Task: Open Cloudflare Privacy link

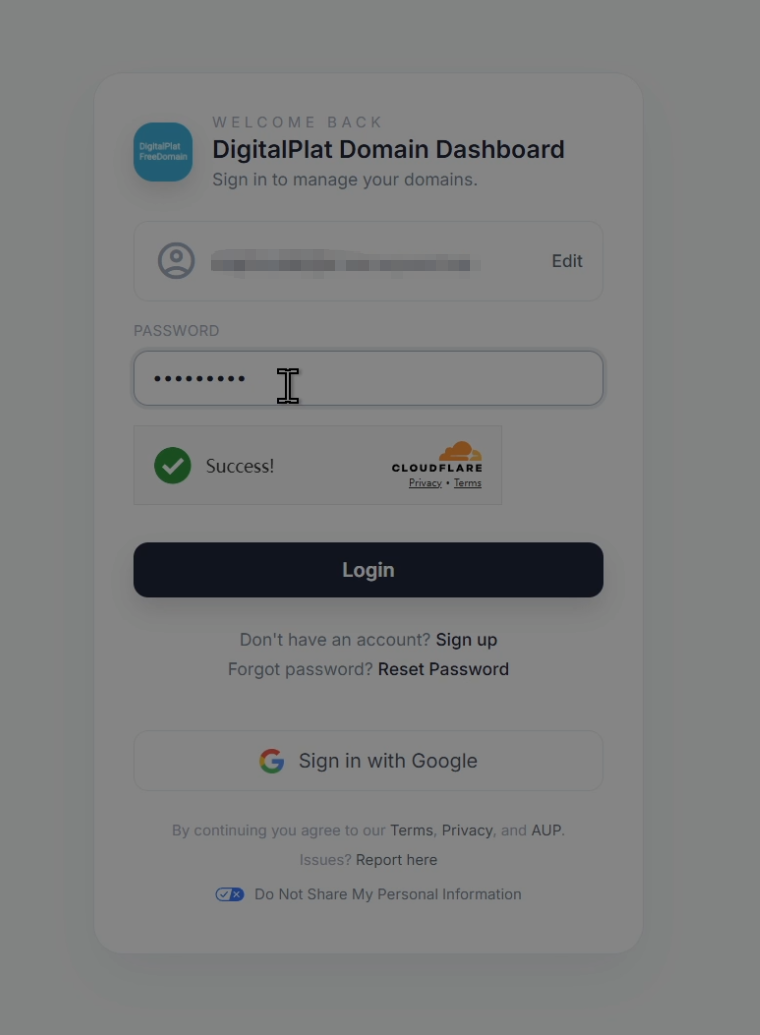Action: click(x=425, y=483)
